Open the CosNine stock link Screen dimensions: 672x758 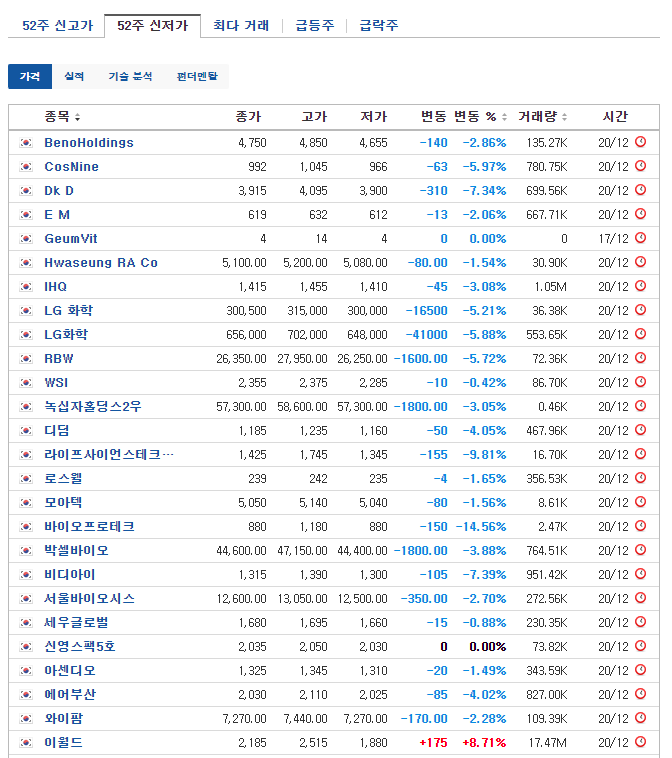point(72,167)
